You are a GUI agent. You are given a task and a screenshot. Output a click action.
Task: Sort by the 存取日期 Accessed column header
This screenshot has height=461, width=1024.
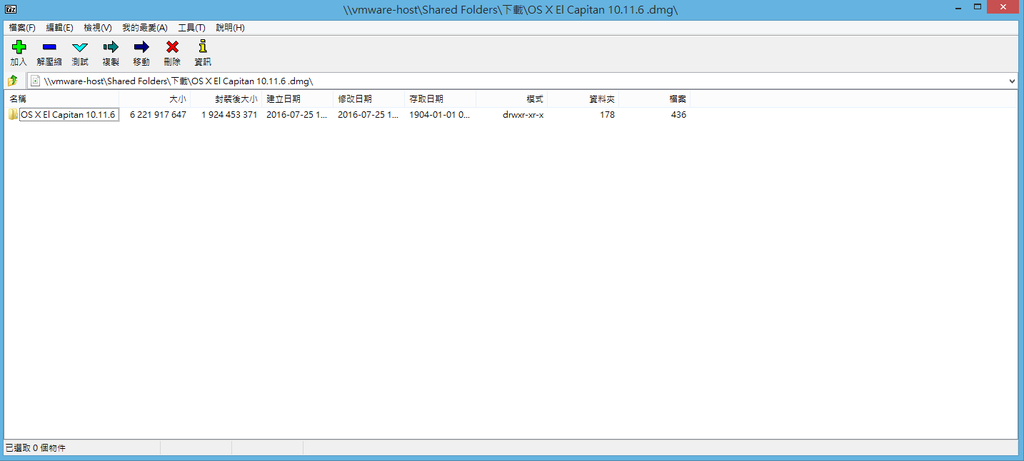tap(440, 99)
